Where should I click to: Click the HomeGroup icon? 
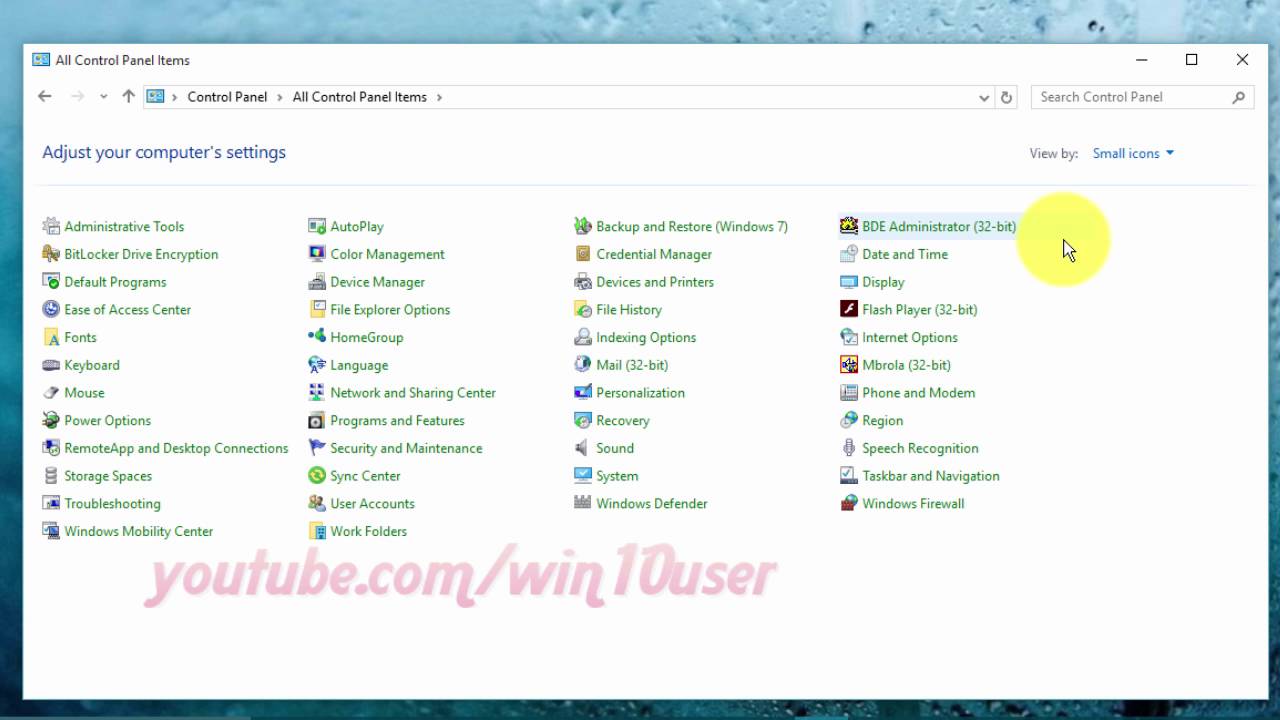click(x=317, y=338)
